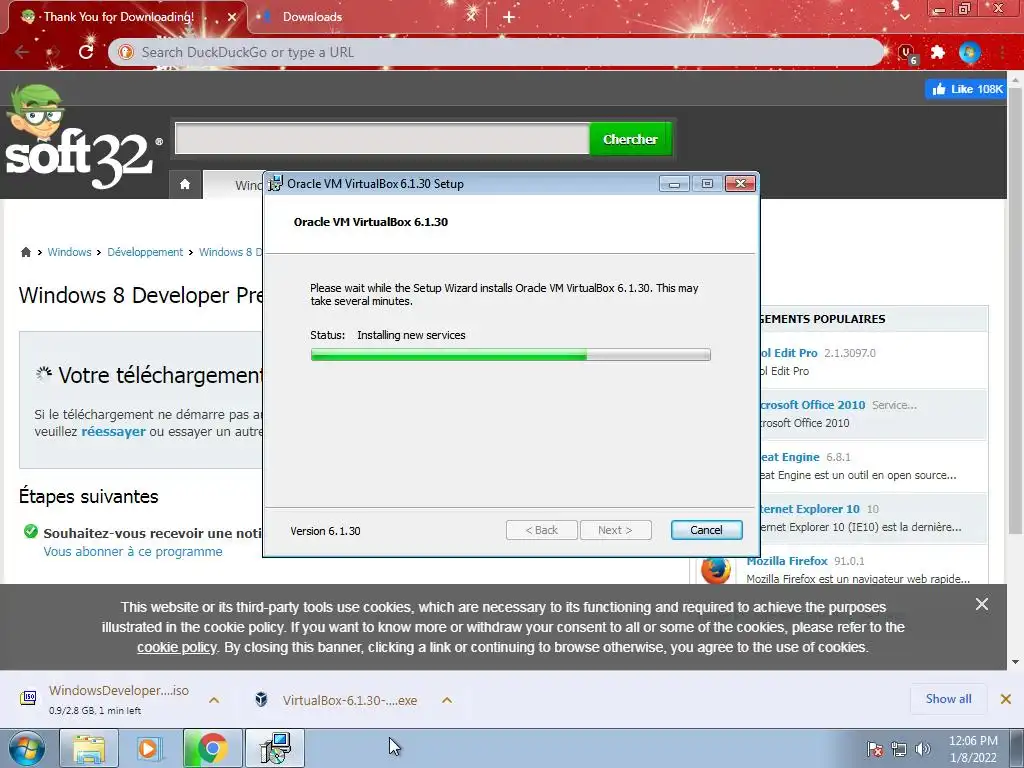Open the Windows breadcrumb link

click(69, 252)
